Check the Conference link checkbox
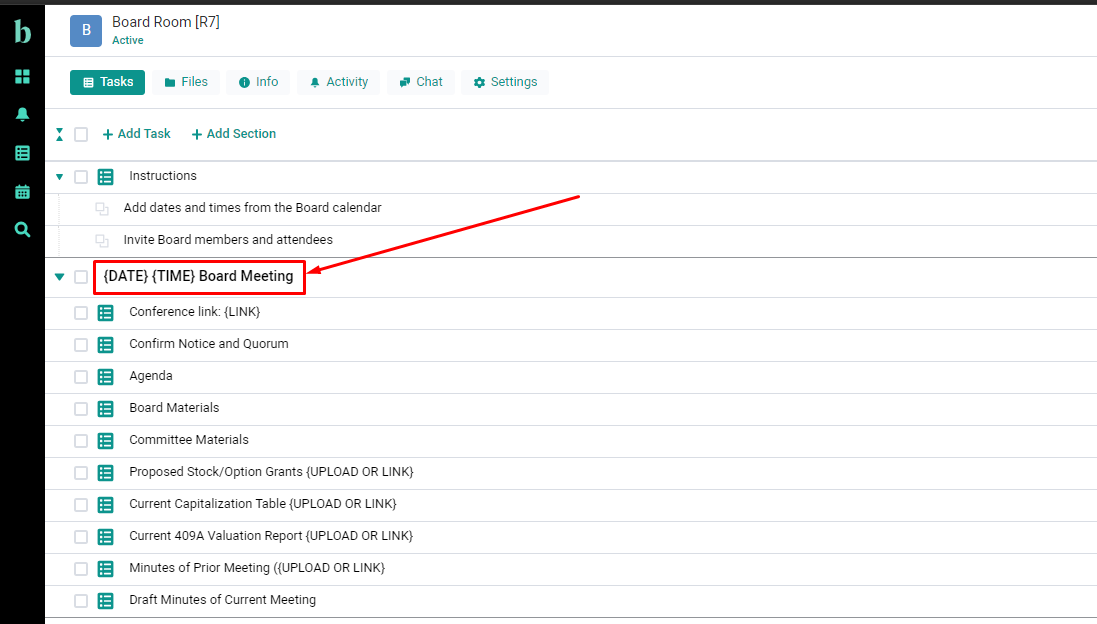This screenshot has width=1097, height=624. [x=81, y=313]
